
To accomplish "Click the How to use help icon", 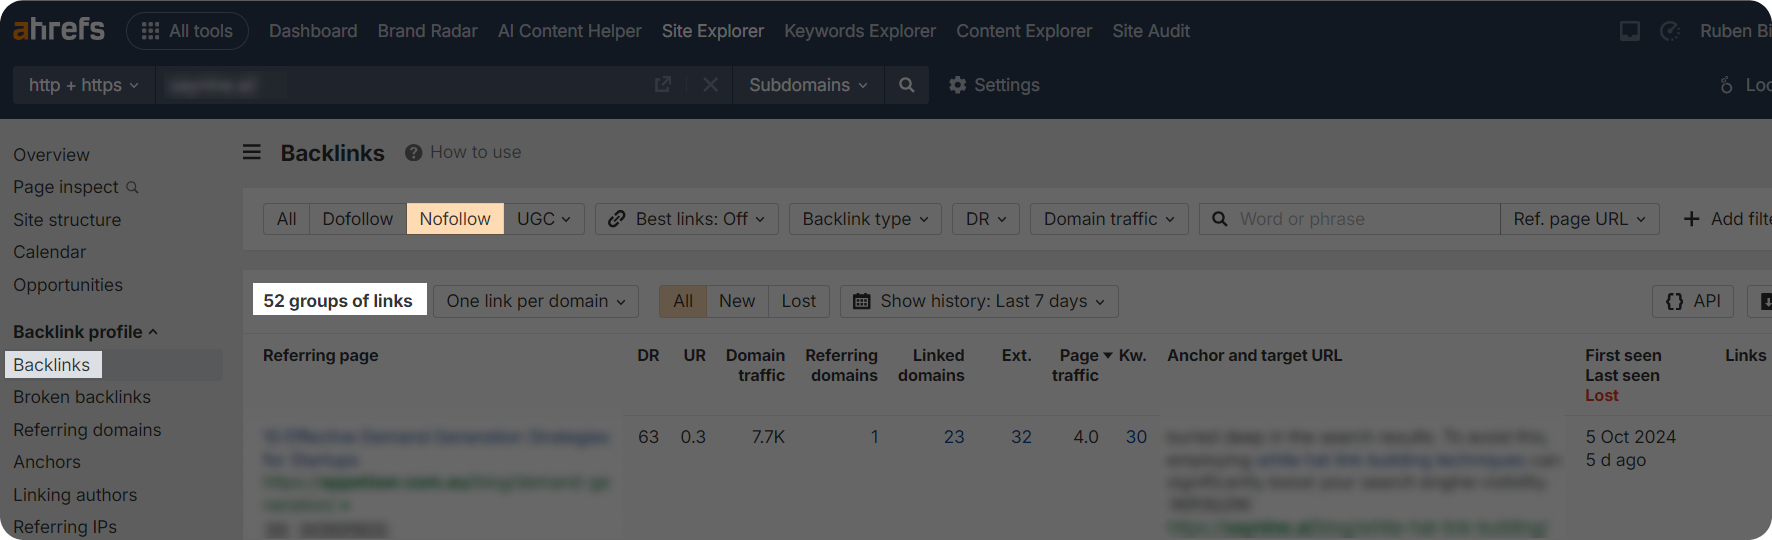I will tap(413, 153).
